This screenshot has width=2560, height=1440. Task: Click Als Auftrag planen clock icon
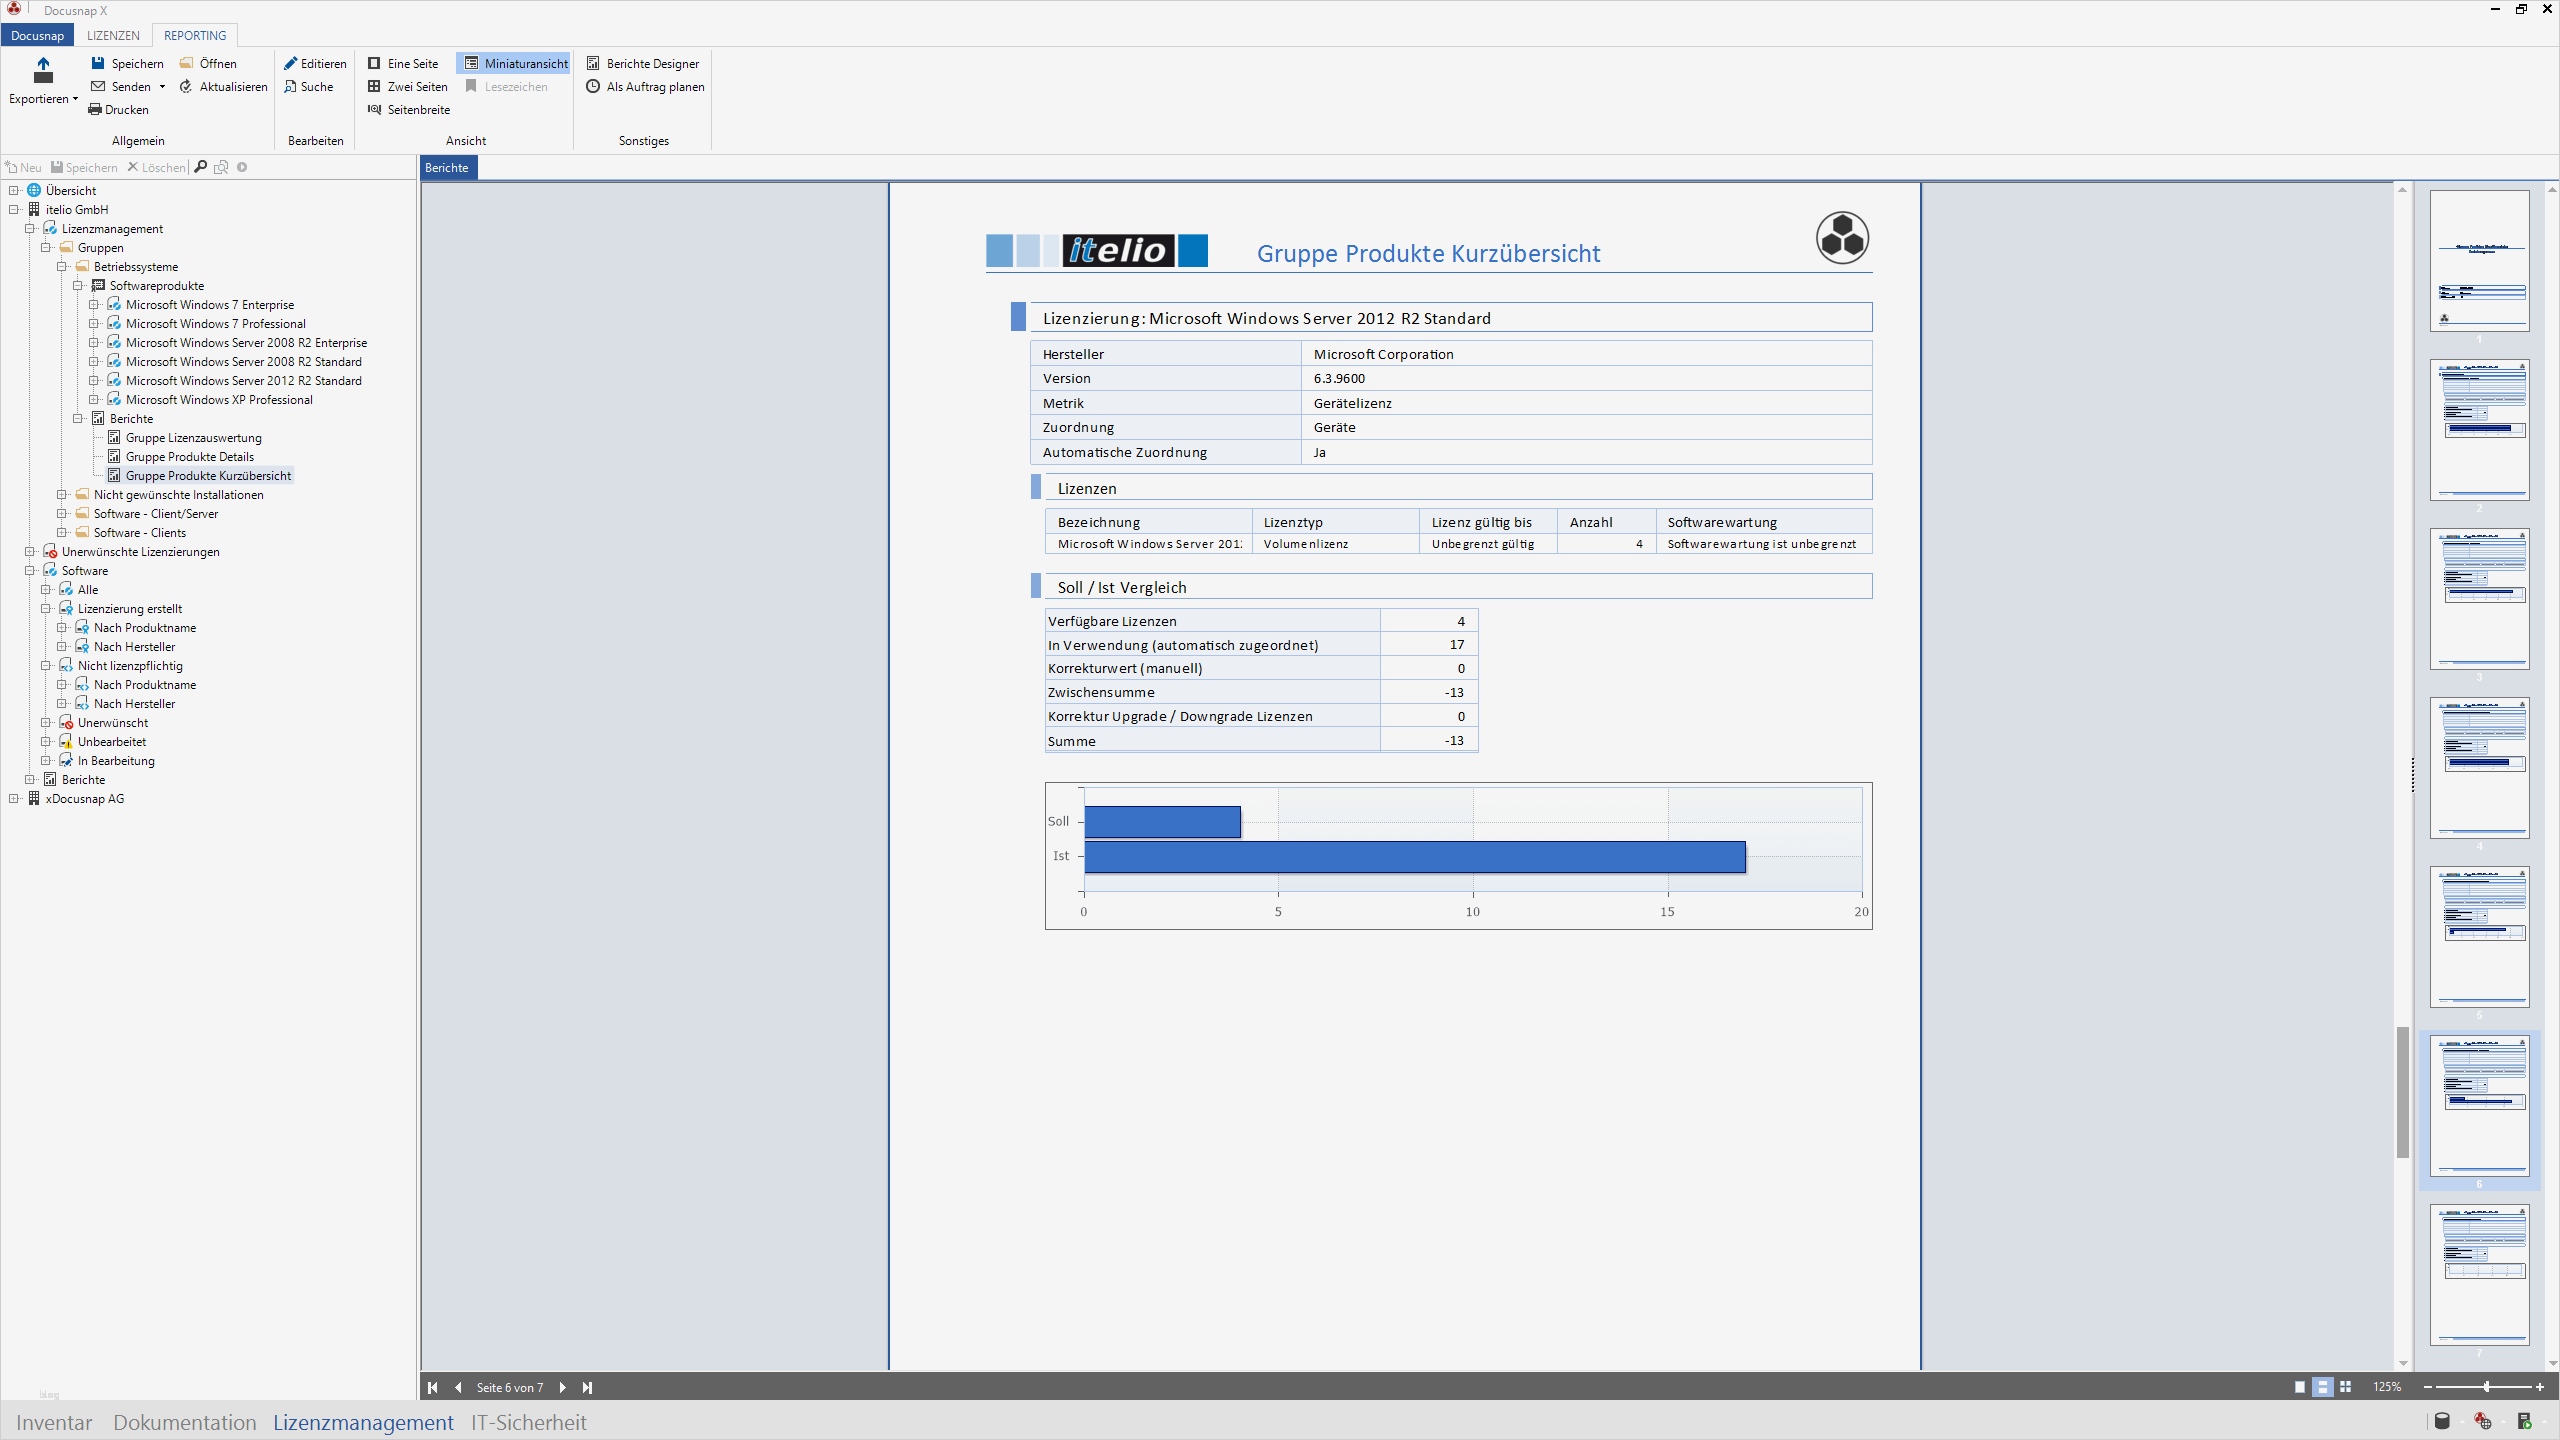[x=593, y=87]
